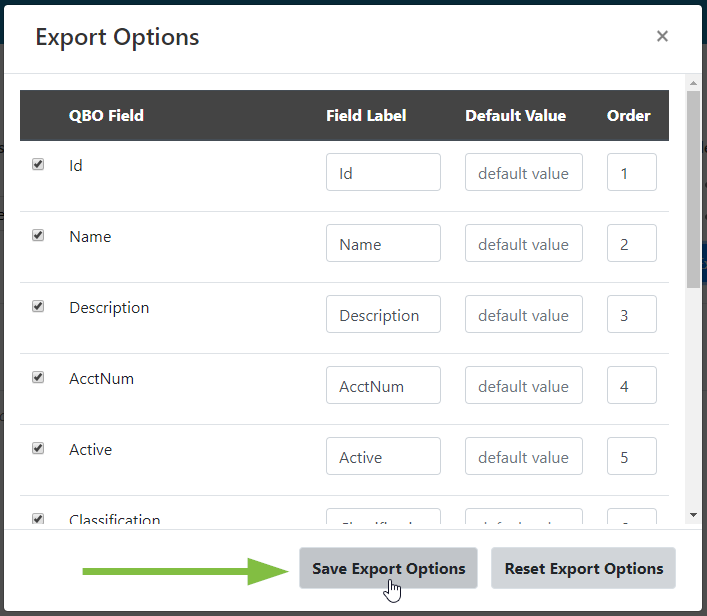707x616 pixels.
Task: Click the Active label text field
Action: pyautogui.click(x=383, y=456)
